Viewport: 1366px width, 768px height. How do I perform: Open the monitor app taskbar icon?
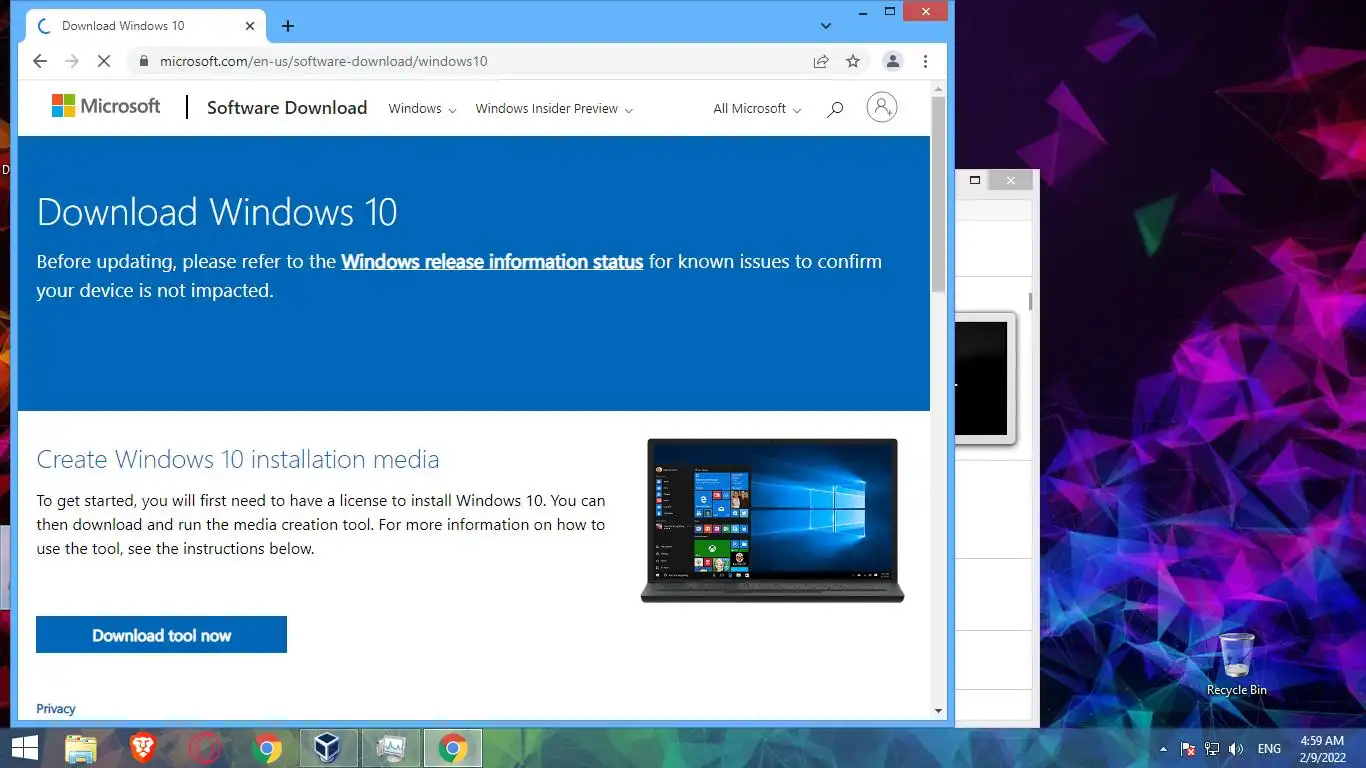[390, 748]
